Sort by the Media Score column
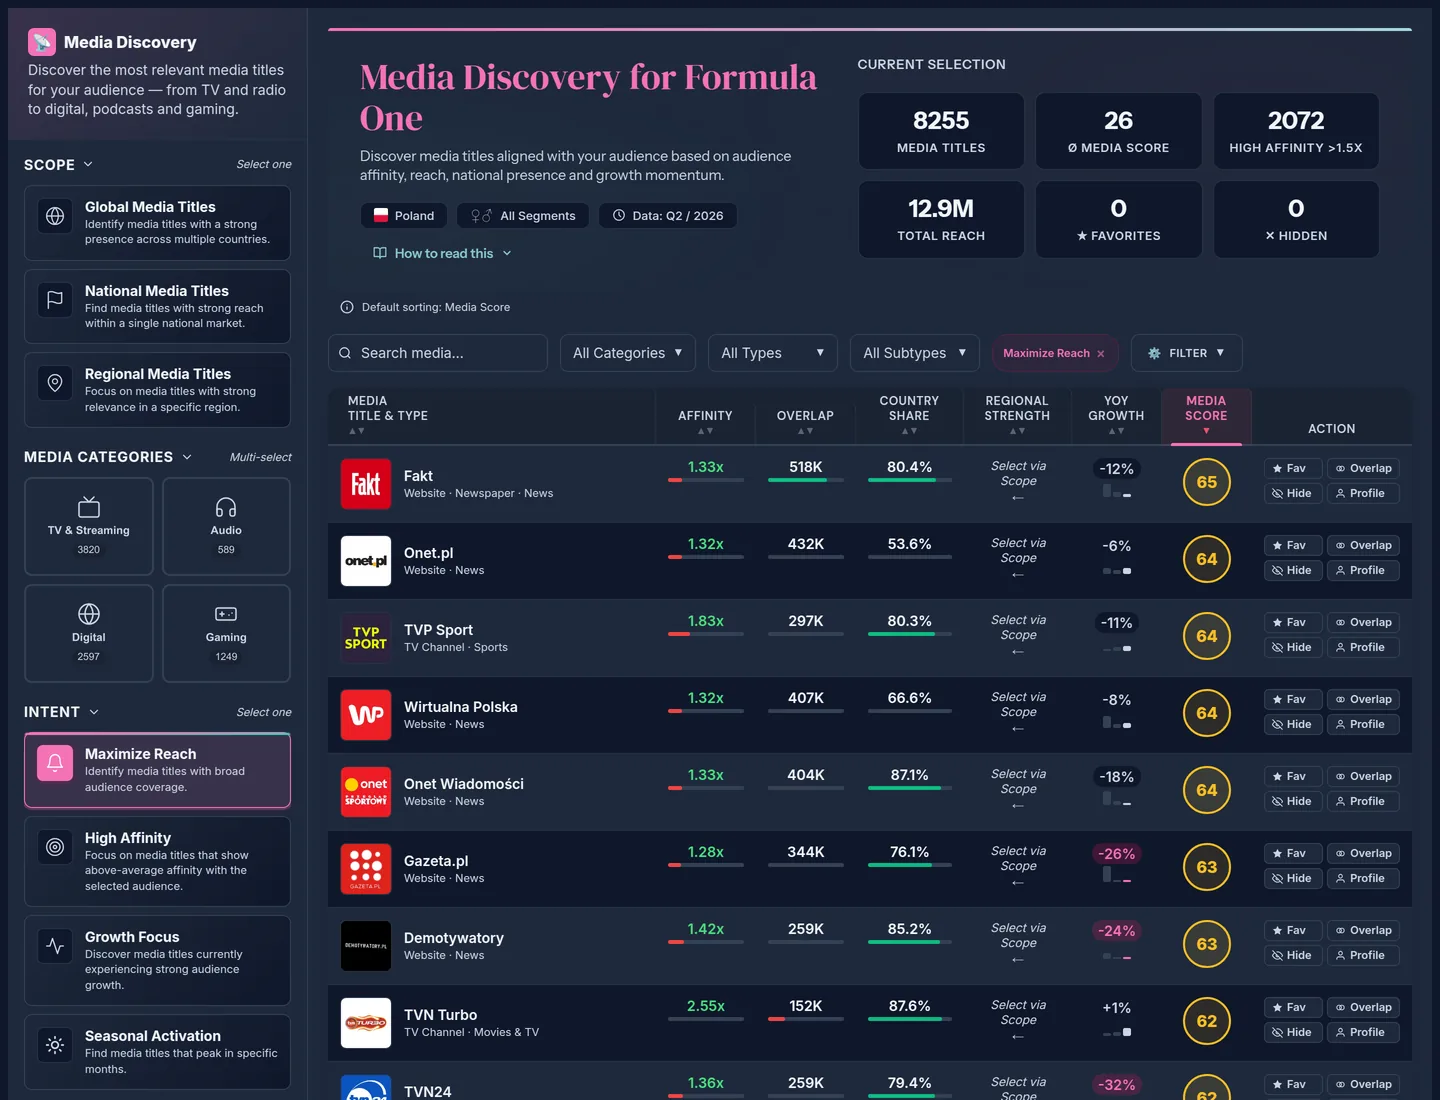Image resolution: width=1440 pixels, height=1100 pixels. pos(1206,415)
